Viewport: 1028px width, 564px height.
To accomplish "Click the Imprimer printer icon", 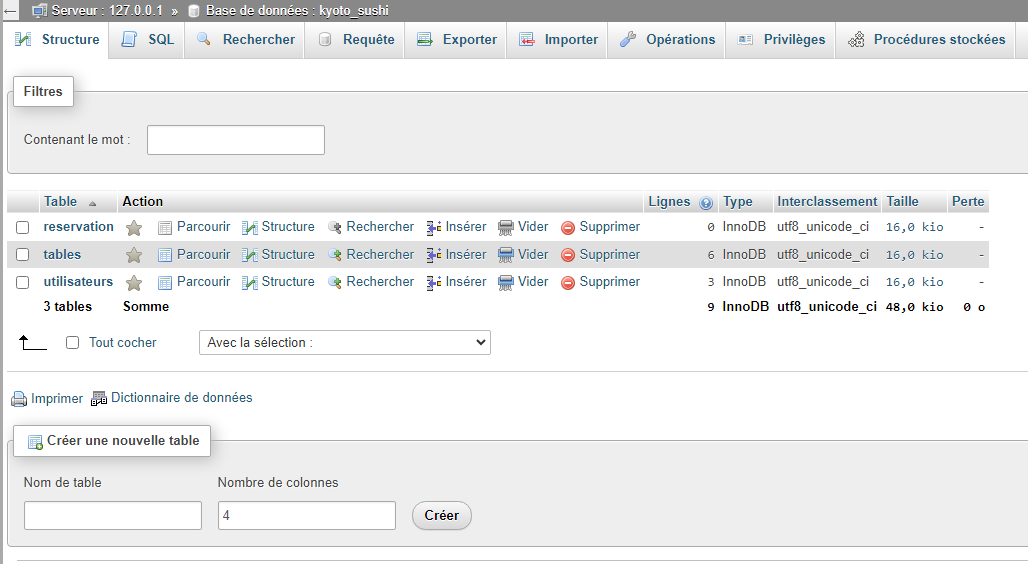I will [x=19, y=399].
